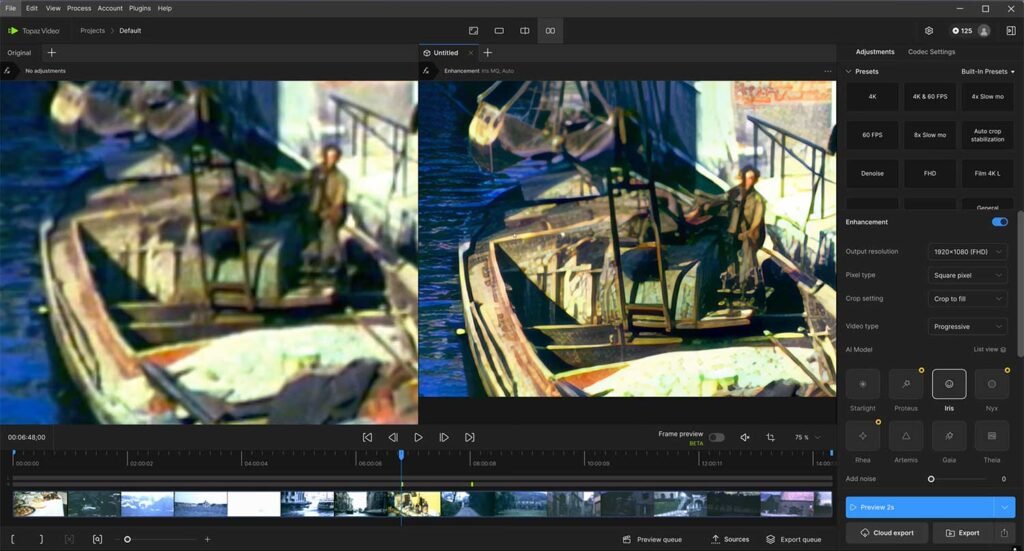
Task: Turn off the Enhancement toggle
Action: pos(998,222)
